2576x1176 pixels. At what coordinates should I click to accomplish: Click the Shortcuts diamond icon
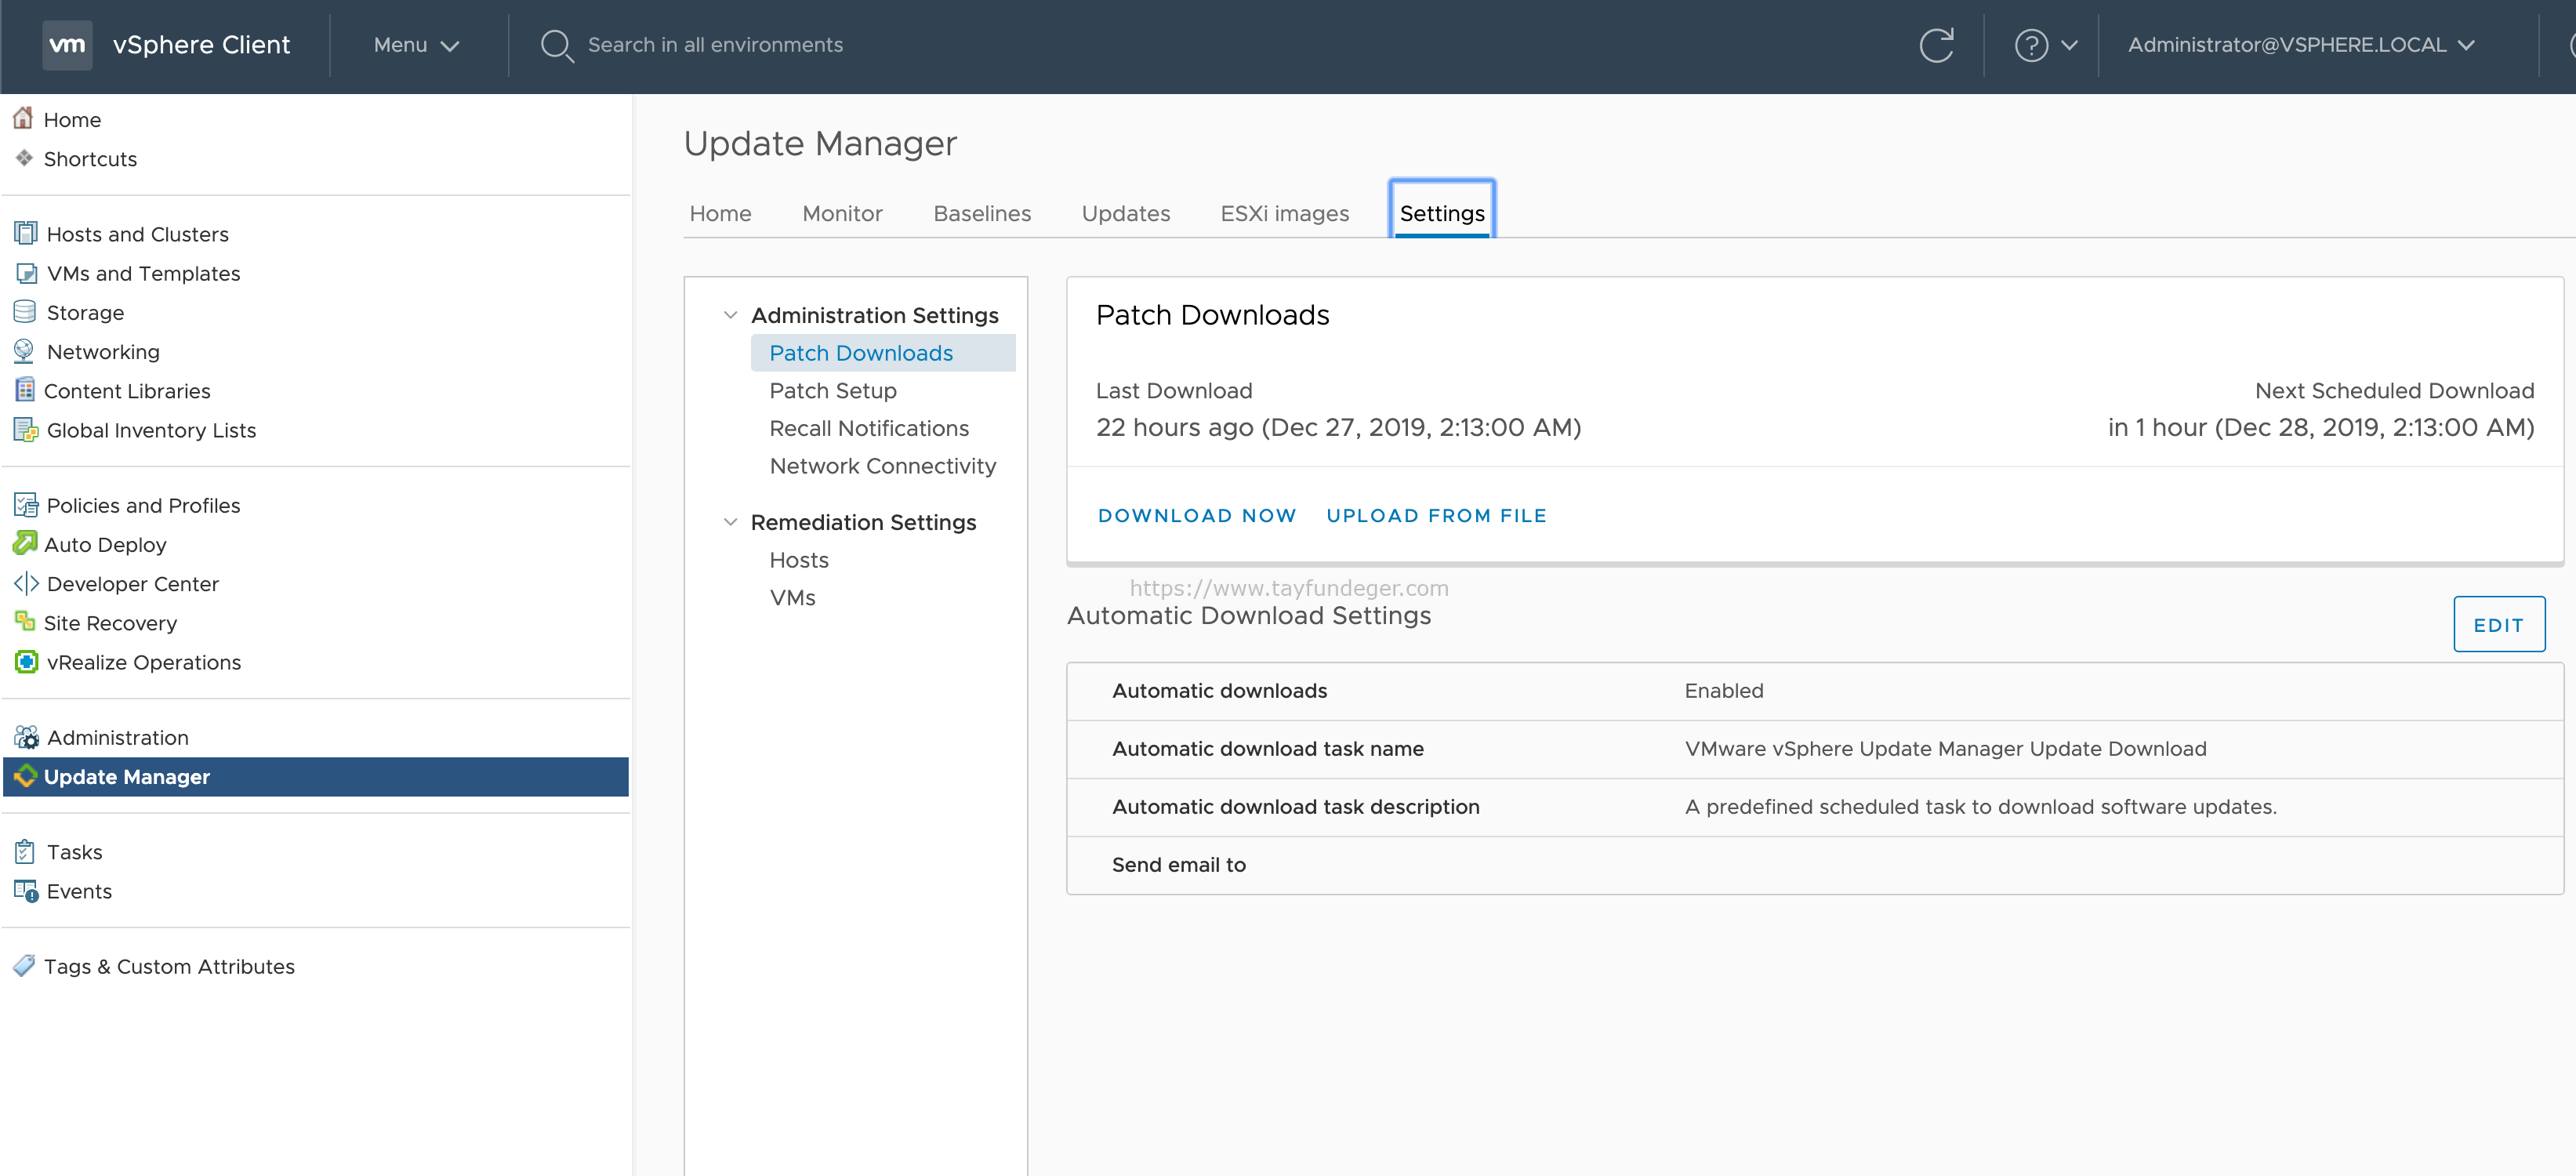tap(24, 158)
